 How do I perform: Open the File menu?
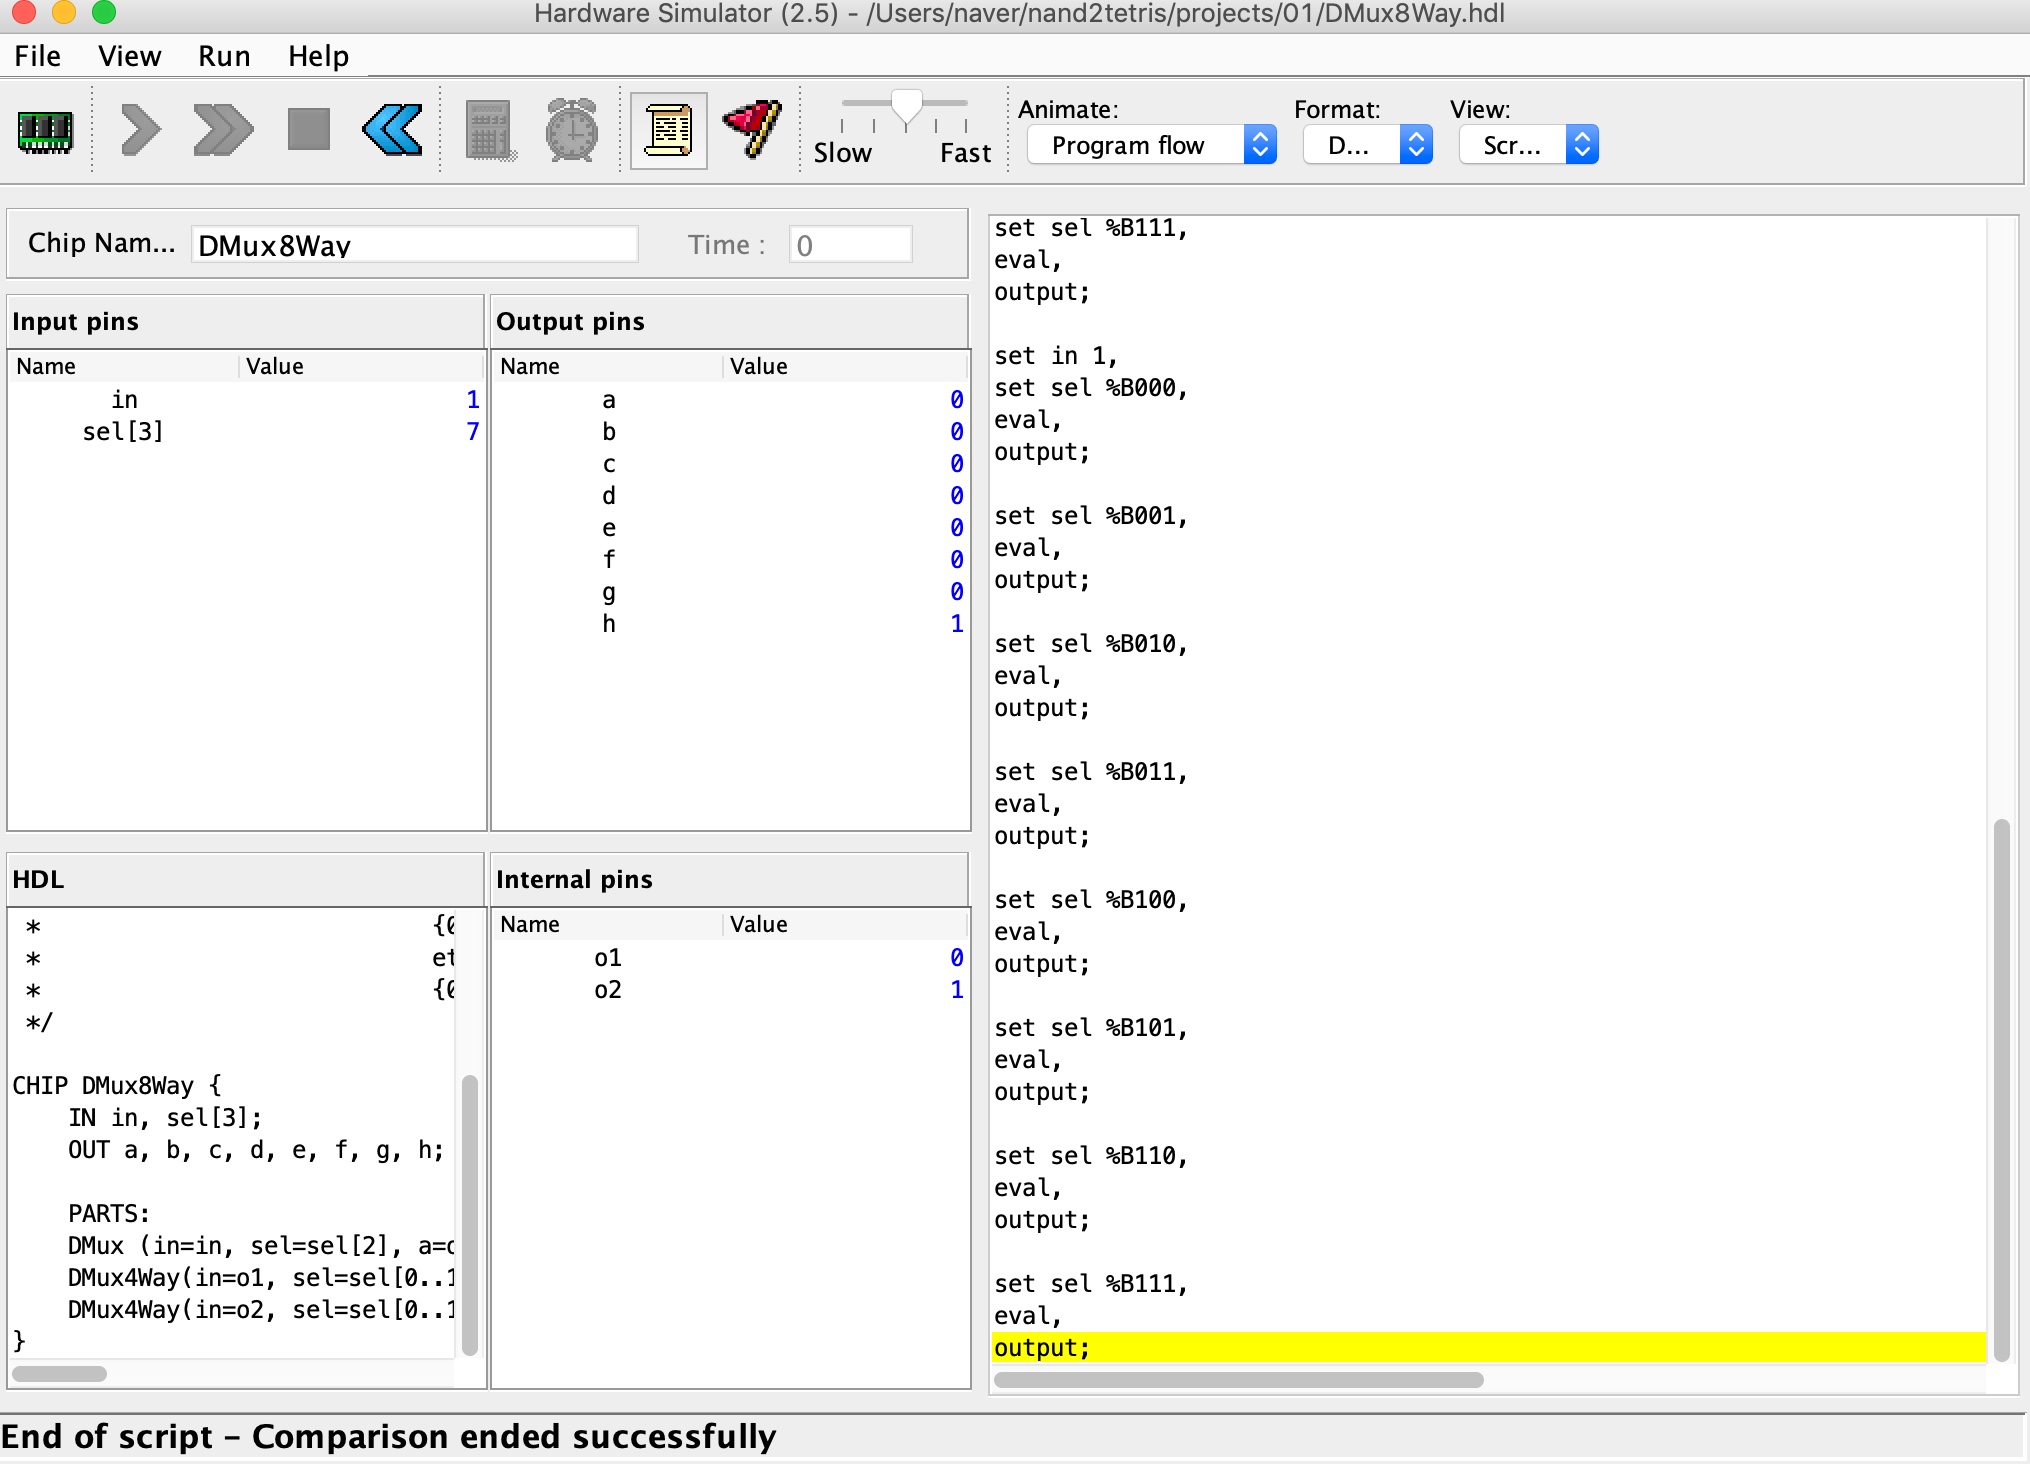tap(37, 56)
